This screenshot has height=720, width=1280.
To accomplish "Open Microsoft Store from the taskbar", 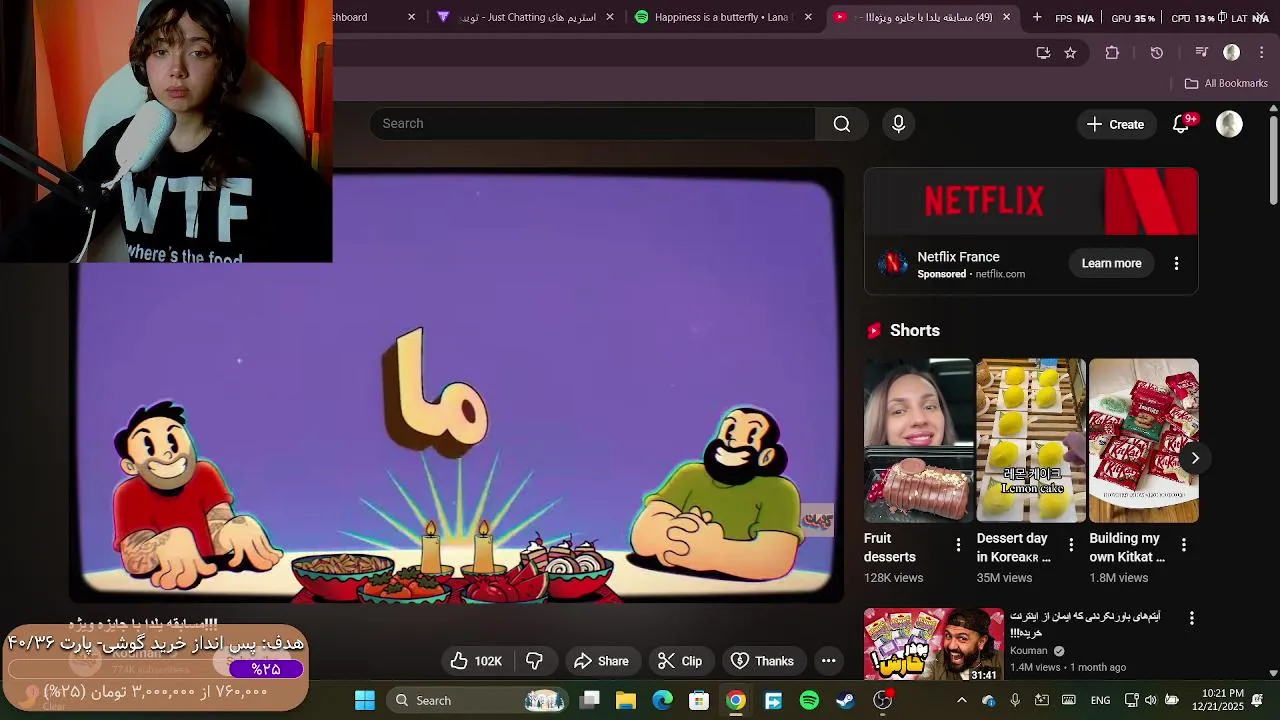I will 699,700.
